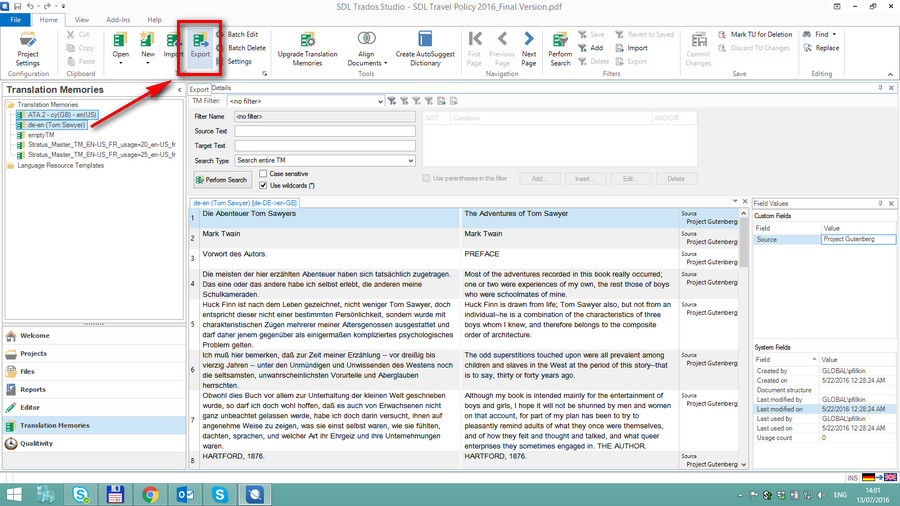The width and height of the screenshot is (900, 506).
Task: Click Mark TU for Deletion
Action: coord(755,34)
